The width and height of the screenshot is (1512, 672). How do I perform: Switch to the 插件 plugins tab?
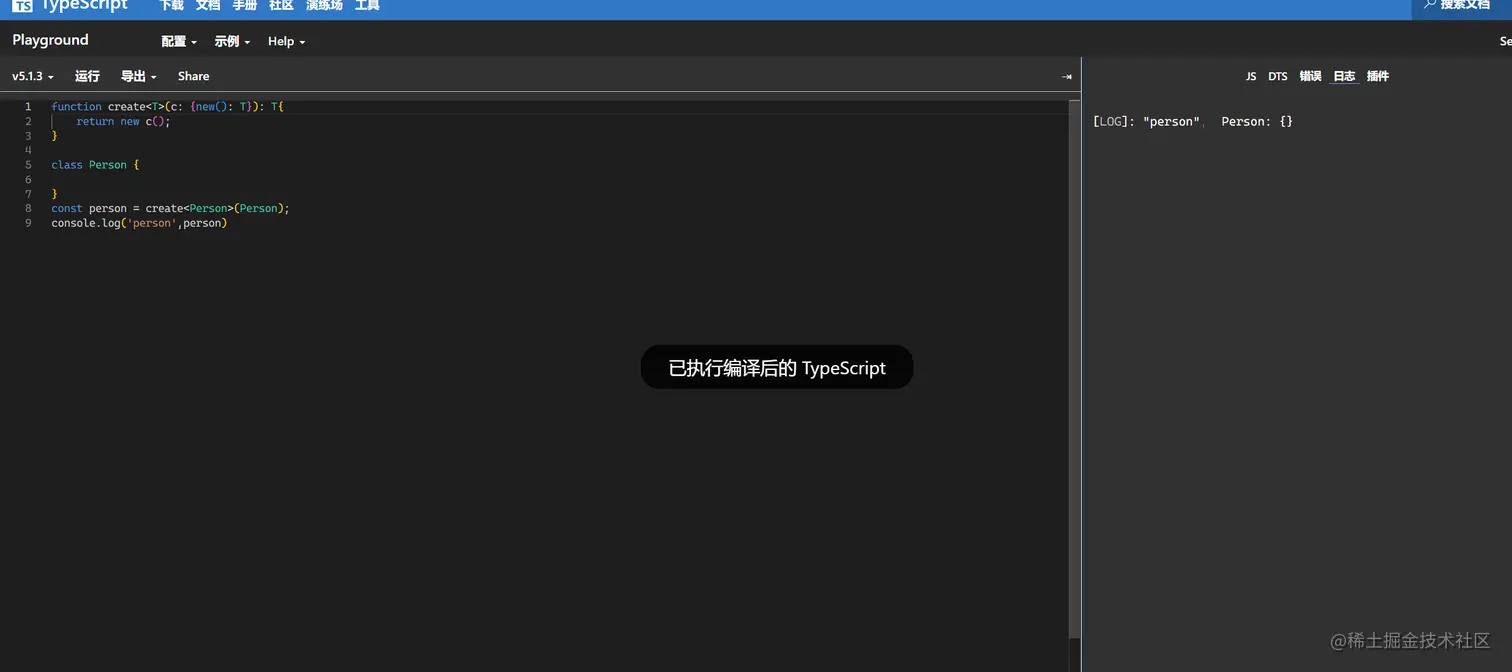pos(1378,76)
